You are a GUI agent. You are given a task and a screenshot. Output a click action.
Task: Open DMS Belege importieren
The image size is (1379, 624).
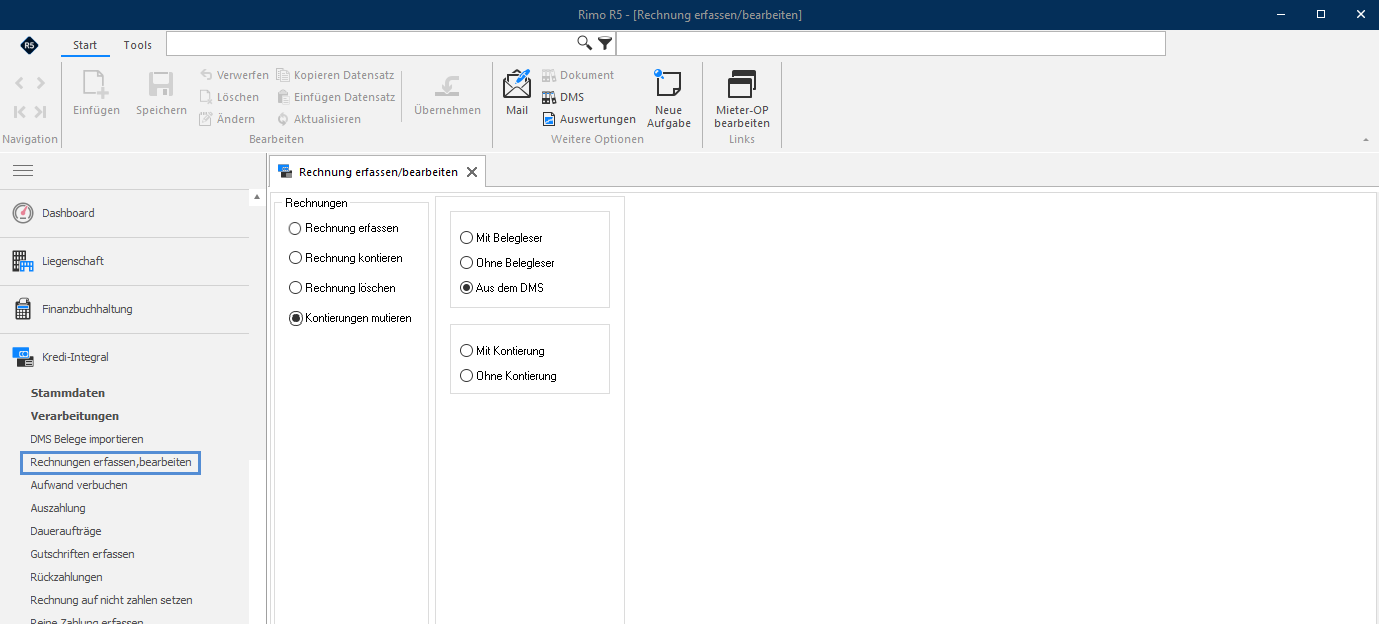pos(87,439)
